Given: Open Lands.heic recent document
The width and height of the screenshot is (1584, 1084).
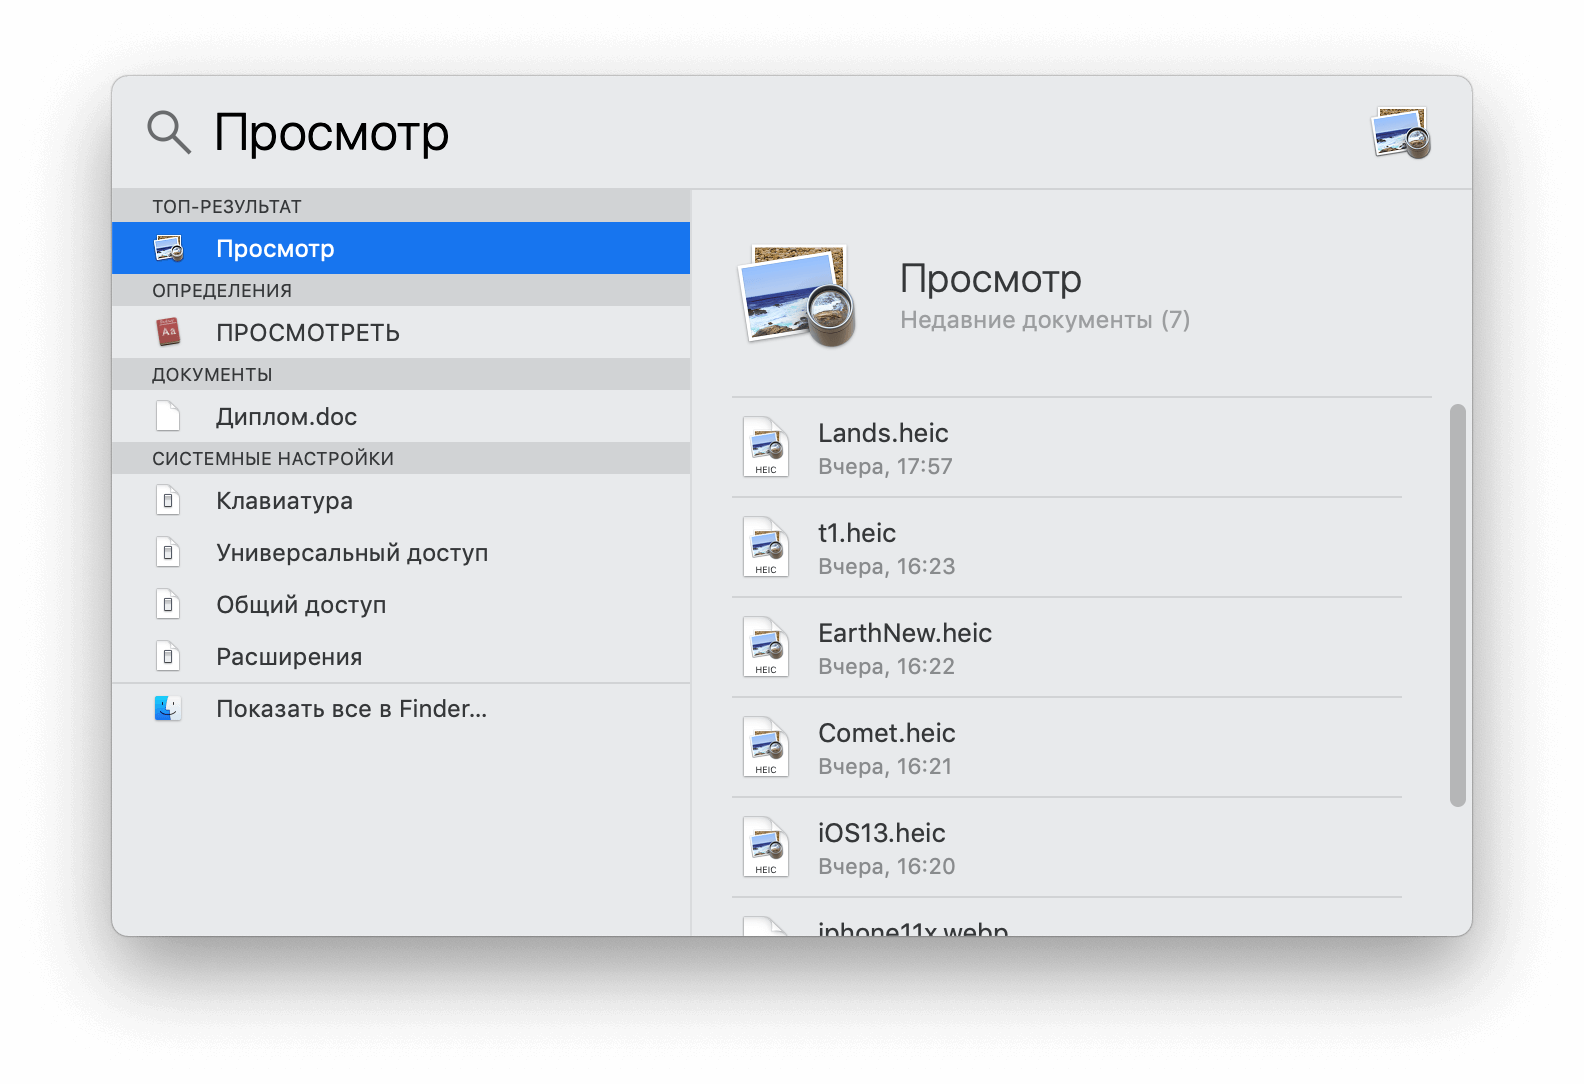Looking at the screenshot, I should 1067,447.
